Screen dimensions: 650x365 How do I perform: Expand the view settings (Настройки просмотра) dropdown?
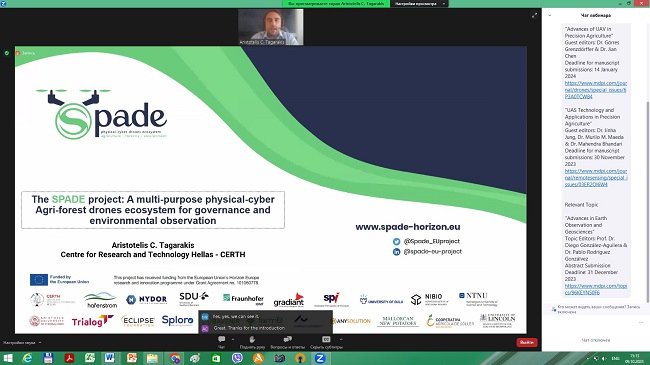419,4
